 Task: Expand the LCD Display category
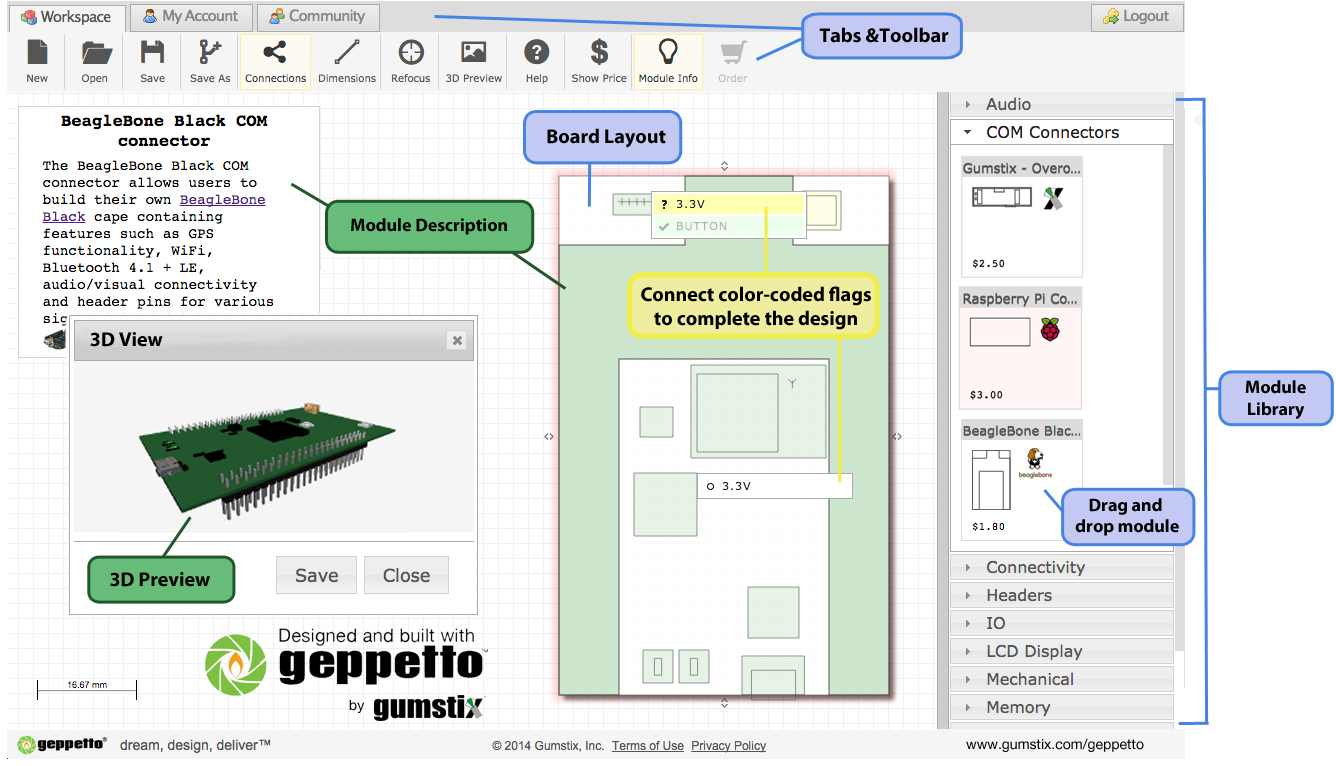pyautogui.click(x=1061, y=651)
